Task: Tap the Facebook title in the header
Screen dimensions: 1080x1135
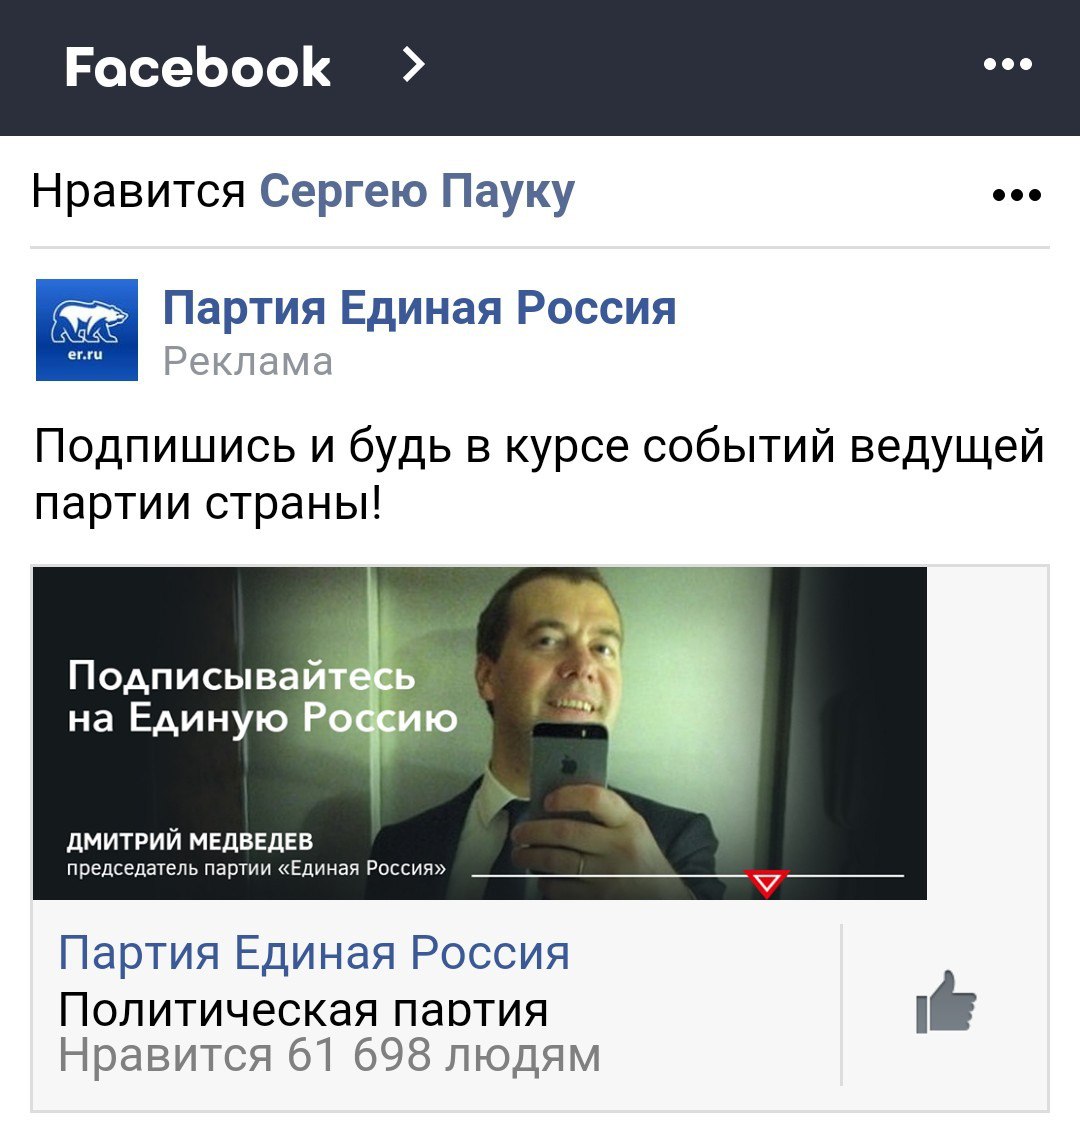Action: [198, 67]
